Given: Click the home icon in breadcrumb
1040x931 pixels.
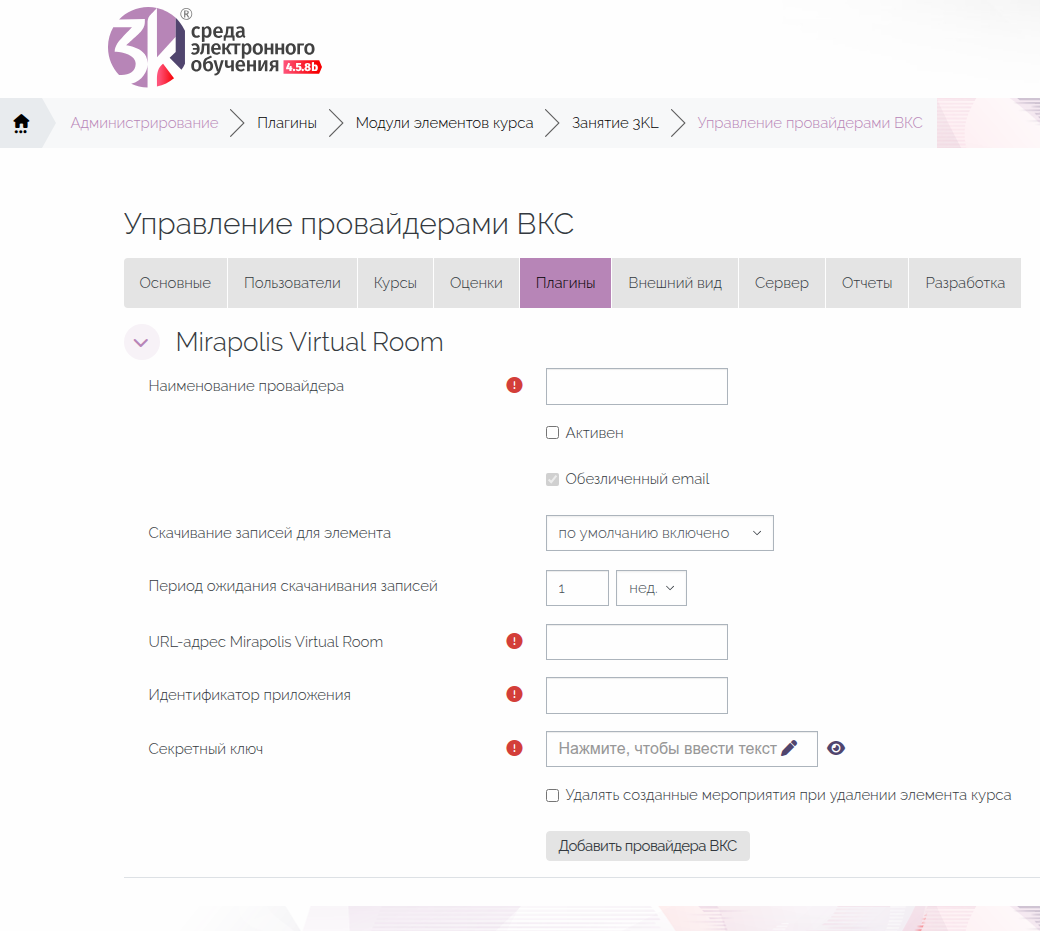Looking at the screenshot, I should pyautogui.click(x=21, y=123).
